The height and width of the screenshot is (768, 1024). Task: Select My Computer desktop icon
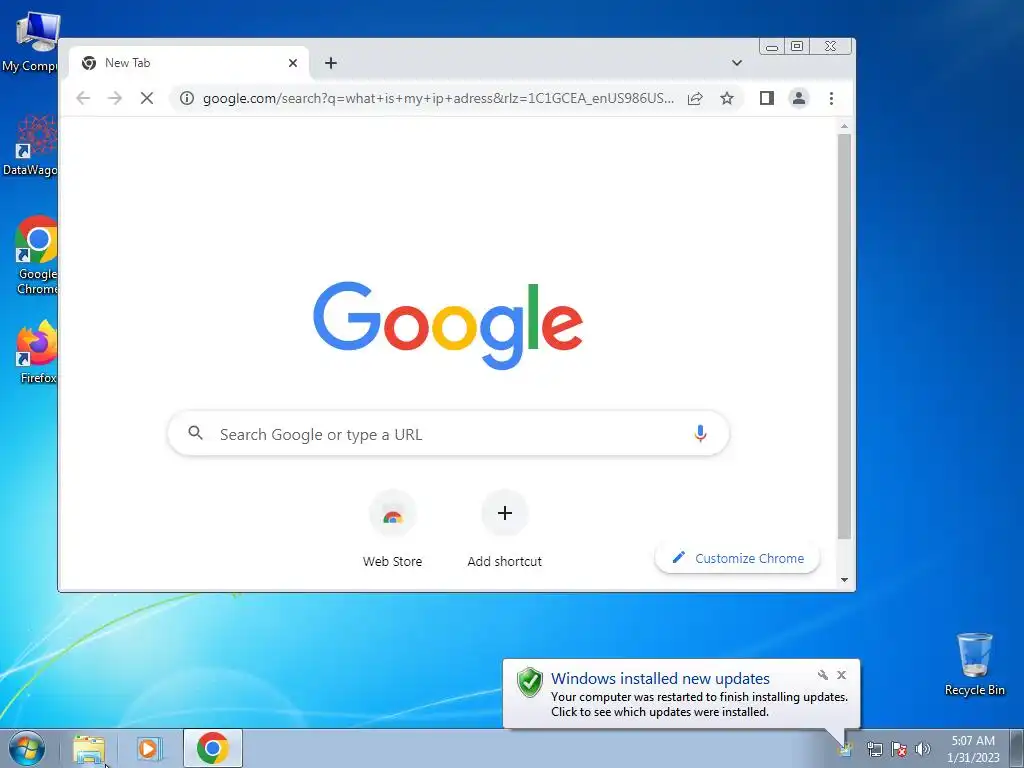(x=30, y=42)
